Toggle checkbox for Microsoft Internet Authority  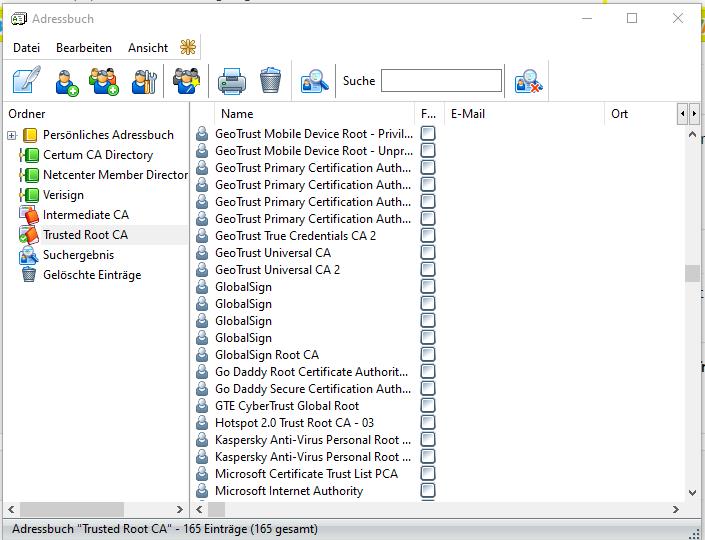pyautogui.click(x=428, y=491)
